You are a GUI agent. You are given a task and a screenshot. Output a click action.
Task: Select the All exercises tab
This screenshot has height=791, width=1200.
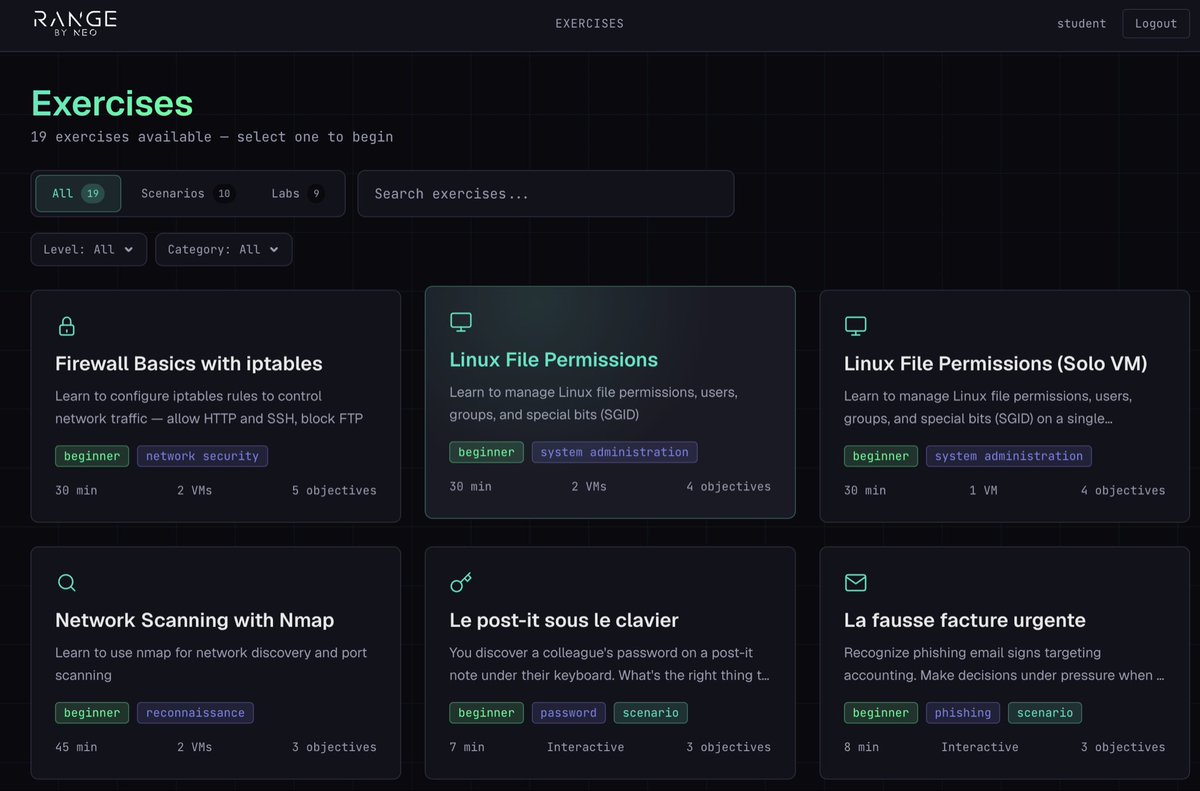tap(78, 193)
